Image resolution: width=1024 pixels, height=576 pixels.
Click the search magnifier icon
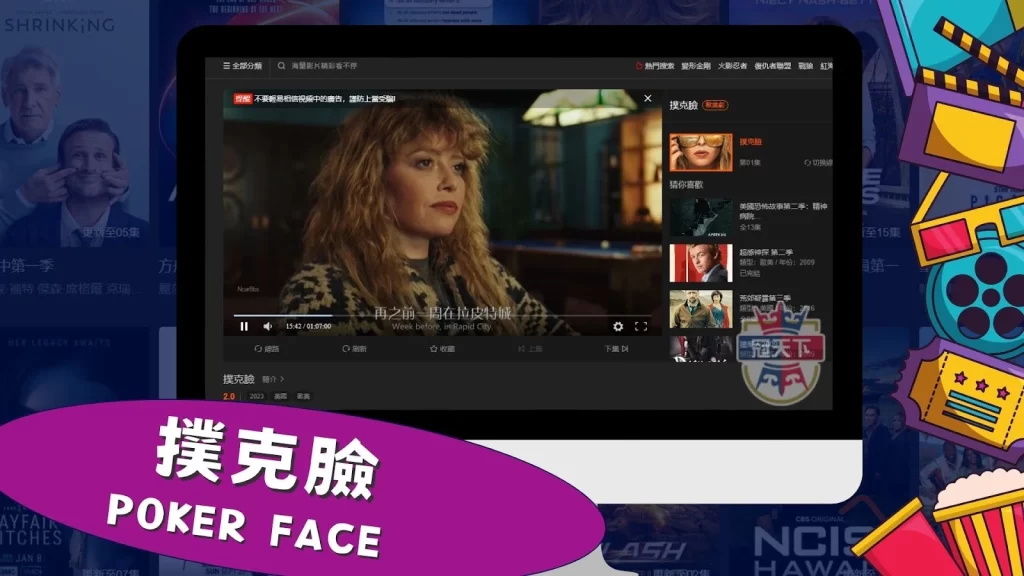[282, 66]
